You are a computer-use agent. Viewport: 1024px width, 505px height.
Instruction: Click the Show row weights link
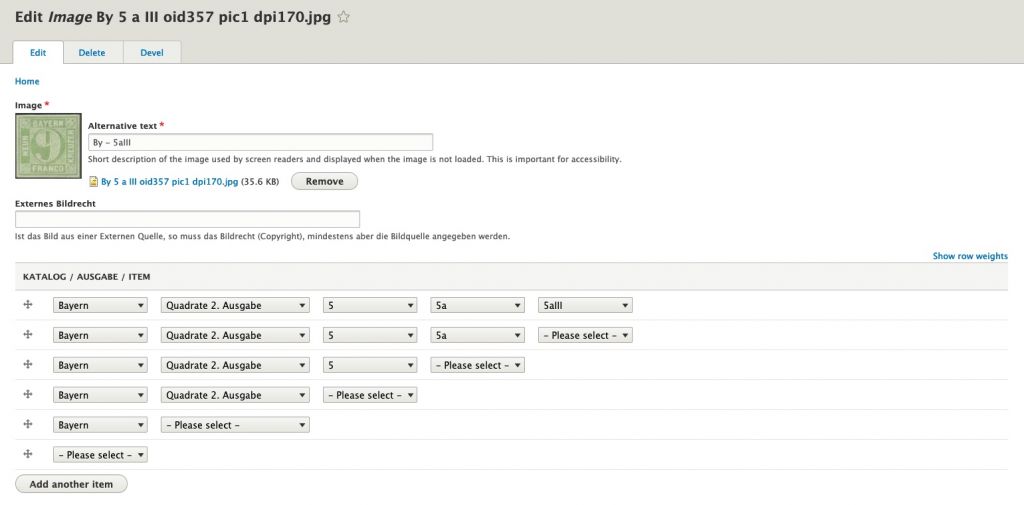pos(970,256)
